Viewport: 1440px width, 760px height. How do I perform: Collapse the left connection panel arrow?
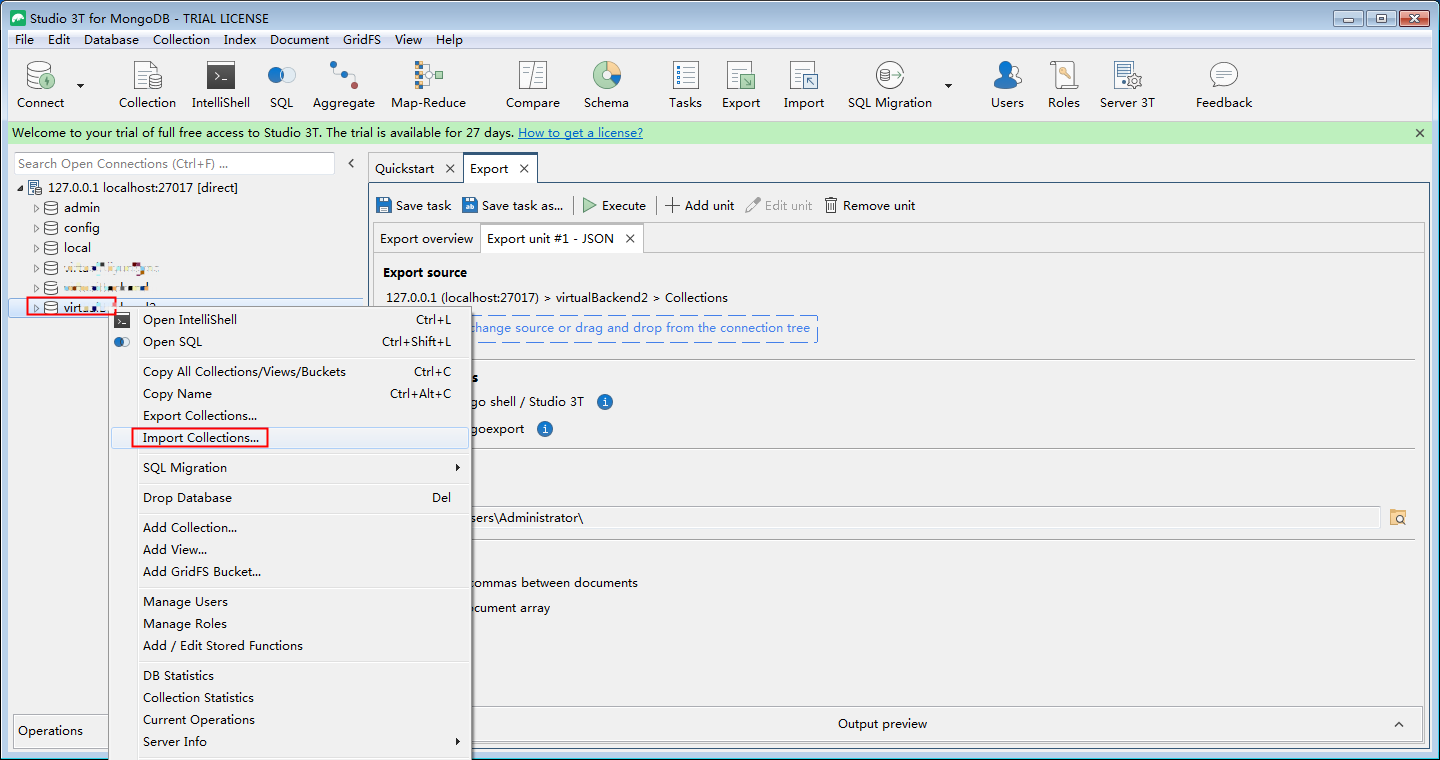coord(351,163)
